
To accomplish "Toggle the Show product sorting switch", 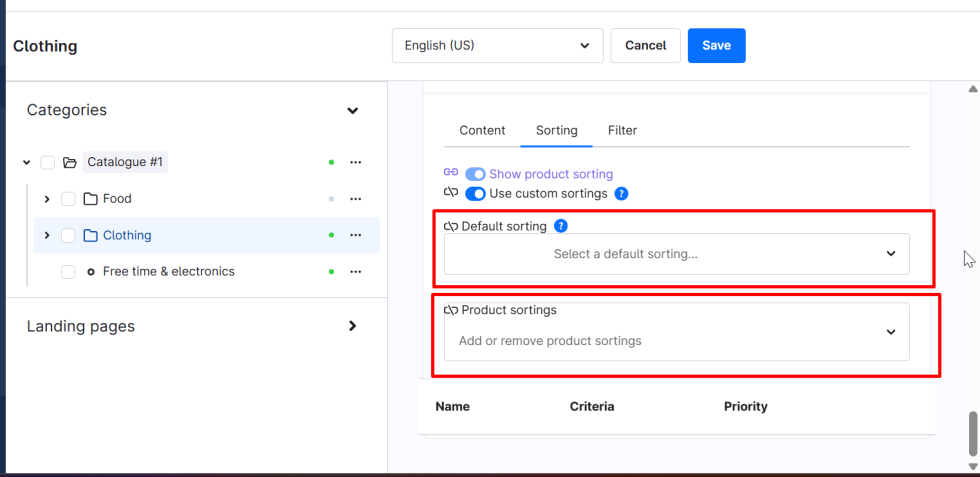I will pyautogui.click(x=475, y=174).
